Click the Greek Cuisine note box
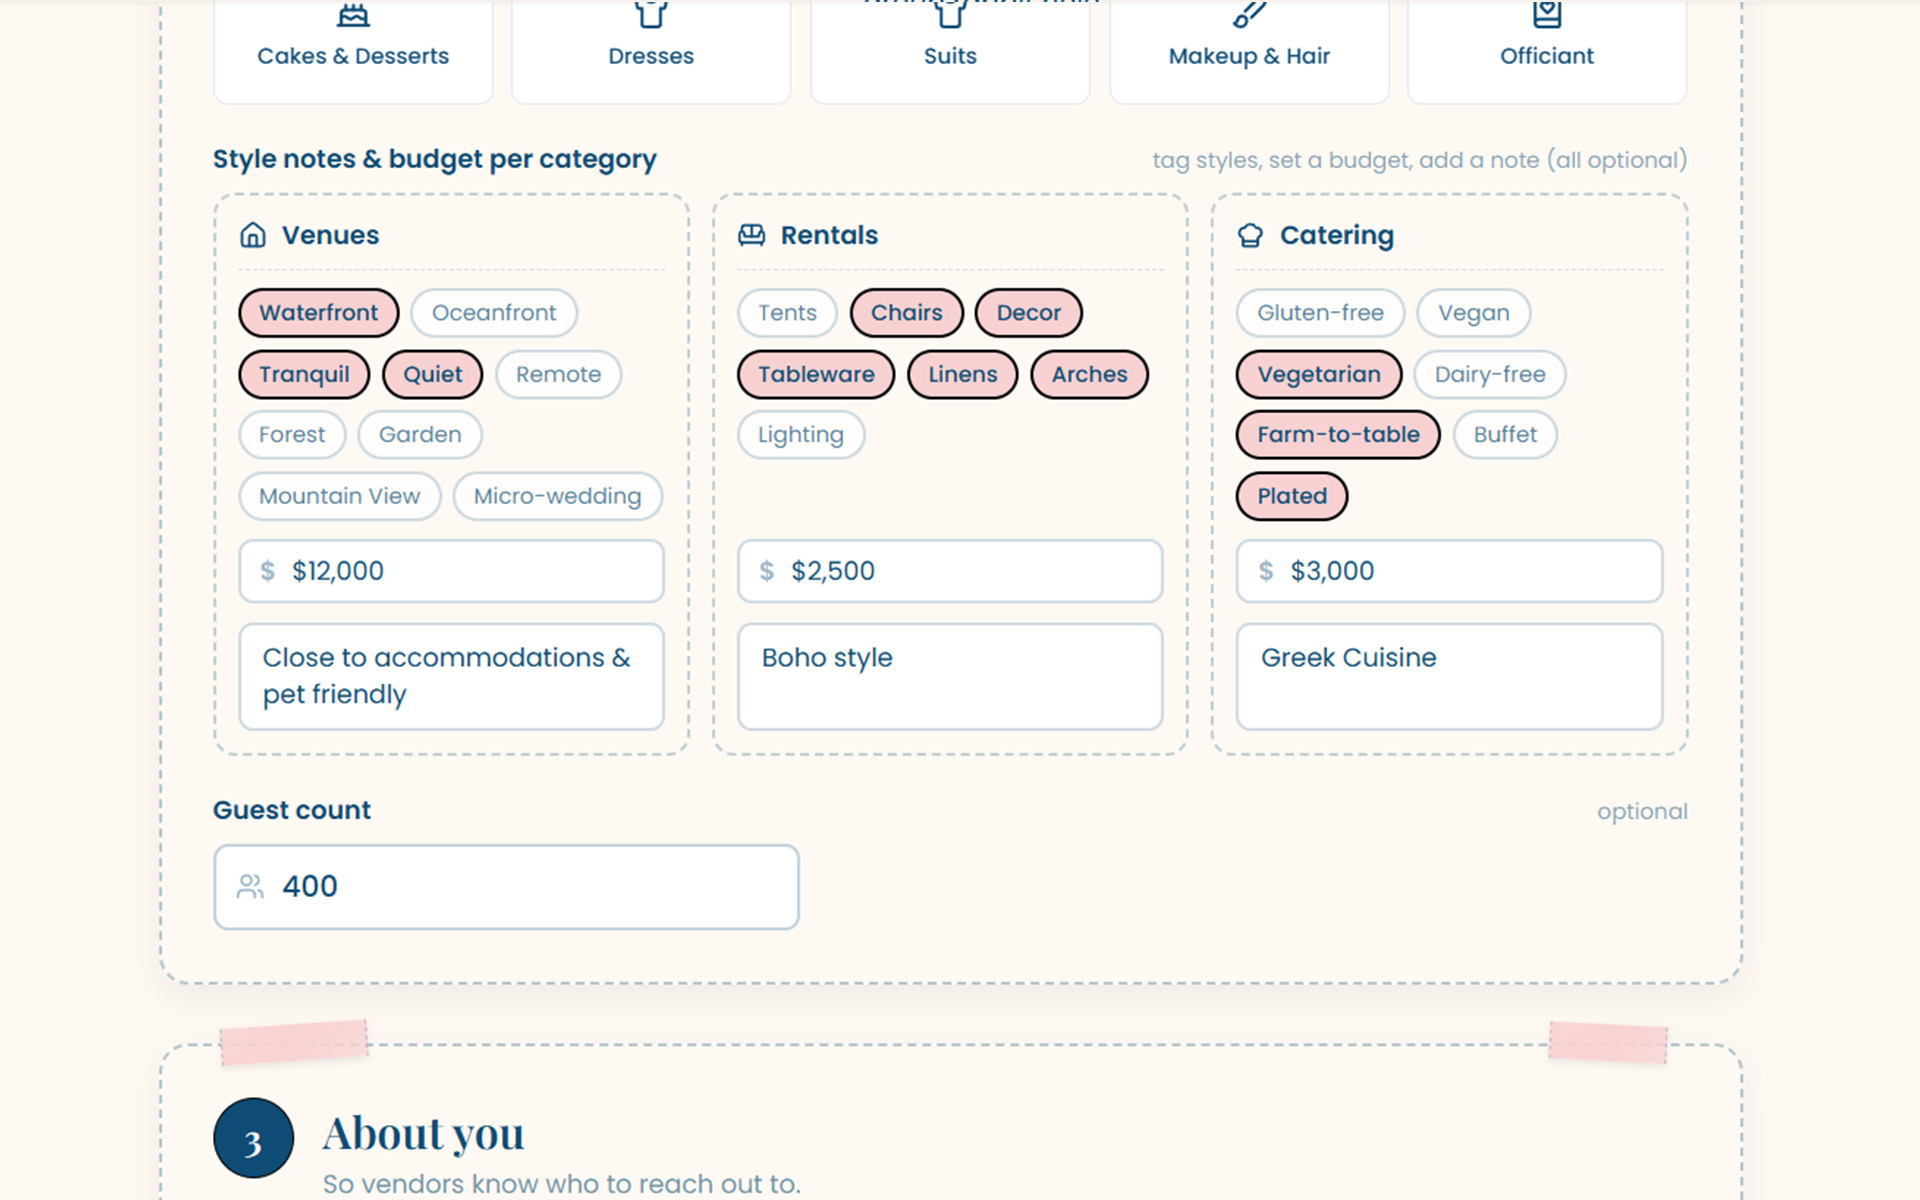1920x1200 pixels. tap(1450, 677)
